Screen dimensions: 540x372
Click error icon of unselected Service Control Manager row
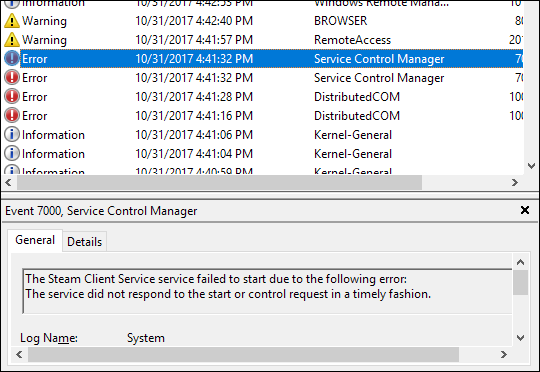pos(12,78)
